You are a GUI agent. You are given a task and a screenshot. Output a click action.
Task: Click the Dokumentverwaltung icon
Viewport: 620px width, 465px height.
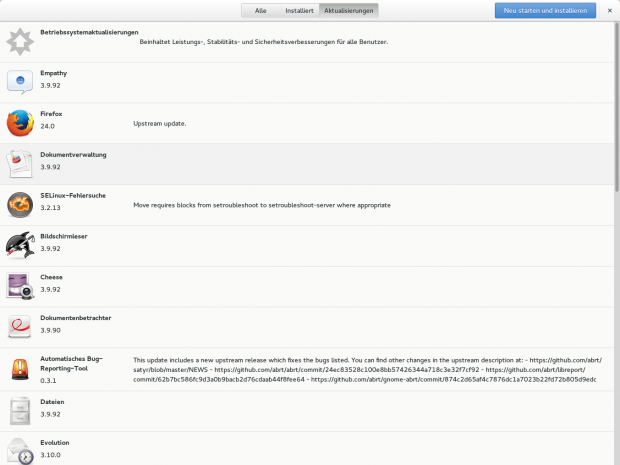pyautogui.click(x=20, y=163)
